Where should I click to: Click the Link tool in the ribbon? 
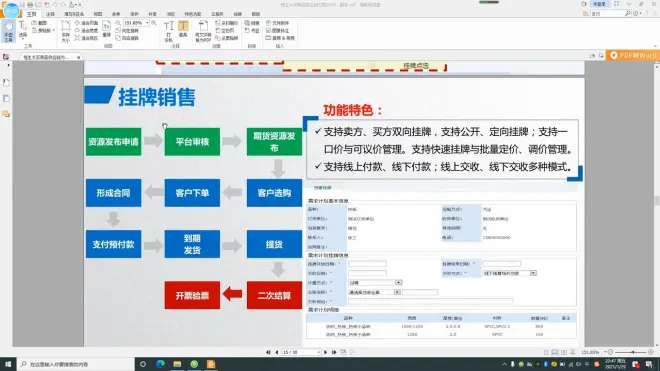pos(252,23)
